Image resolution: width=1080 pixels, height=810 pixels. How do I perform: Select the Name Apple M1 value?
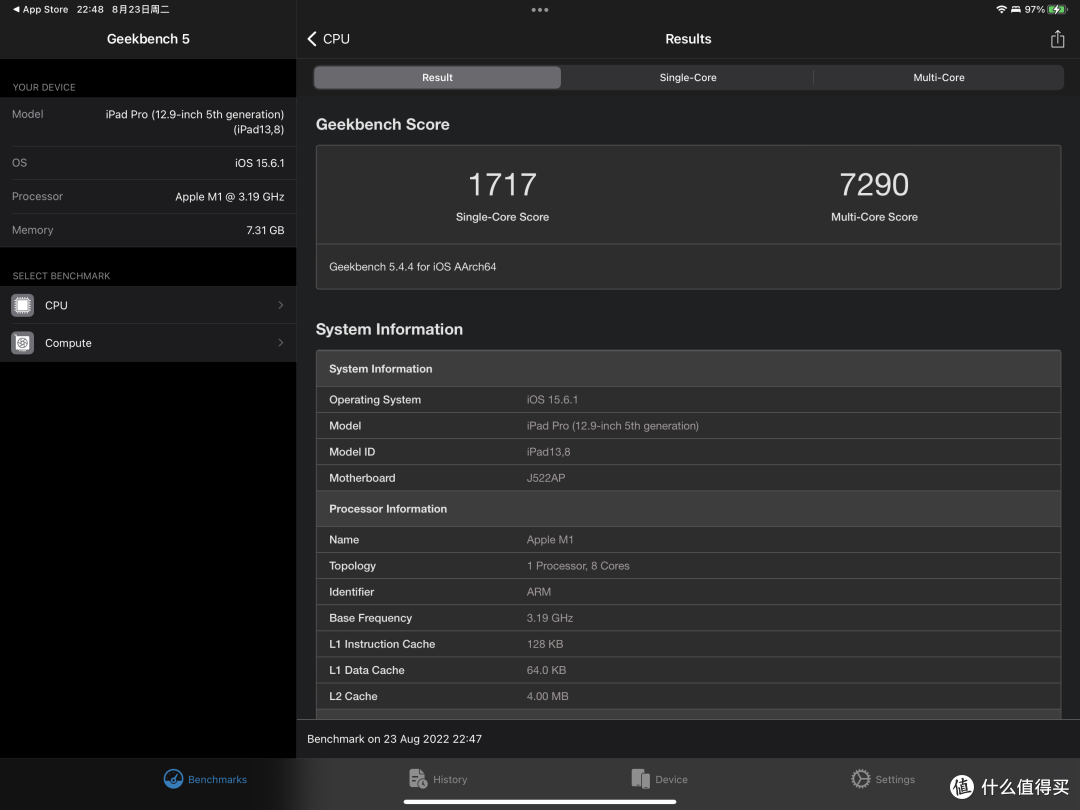(x=550, y=539)
